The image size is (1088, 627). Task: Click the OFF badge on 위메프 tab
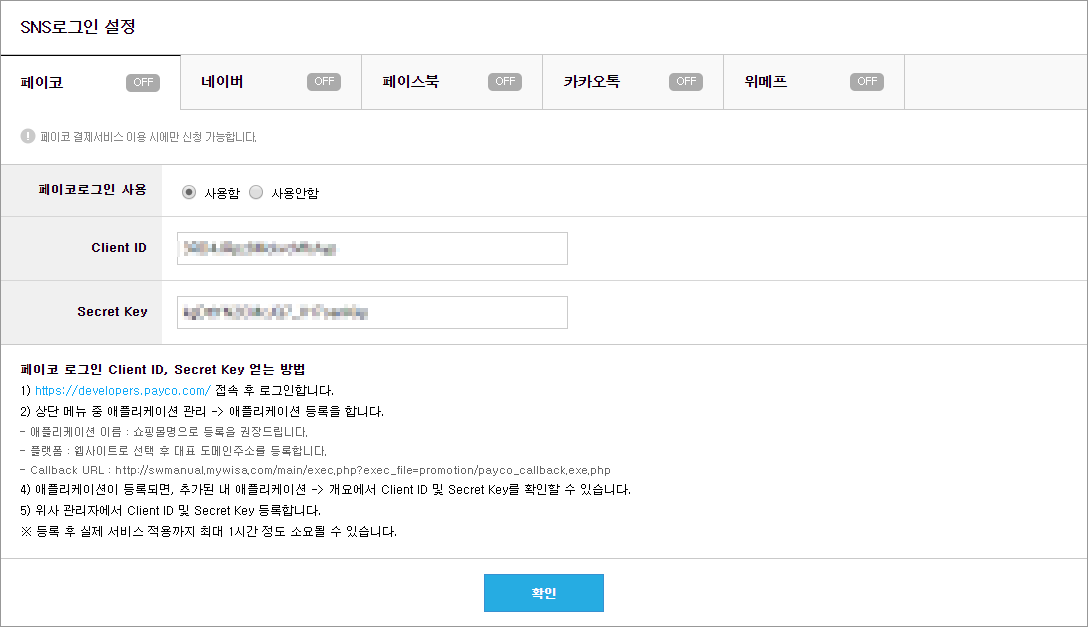coord(867,82)
